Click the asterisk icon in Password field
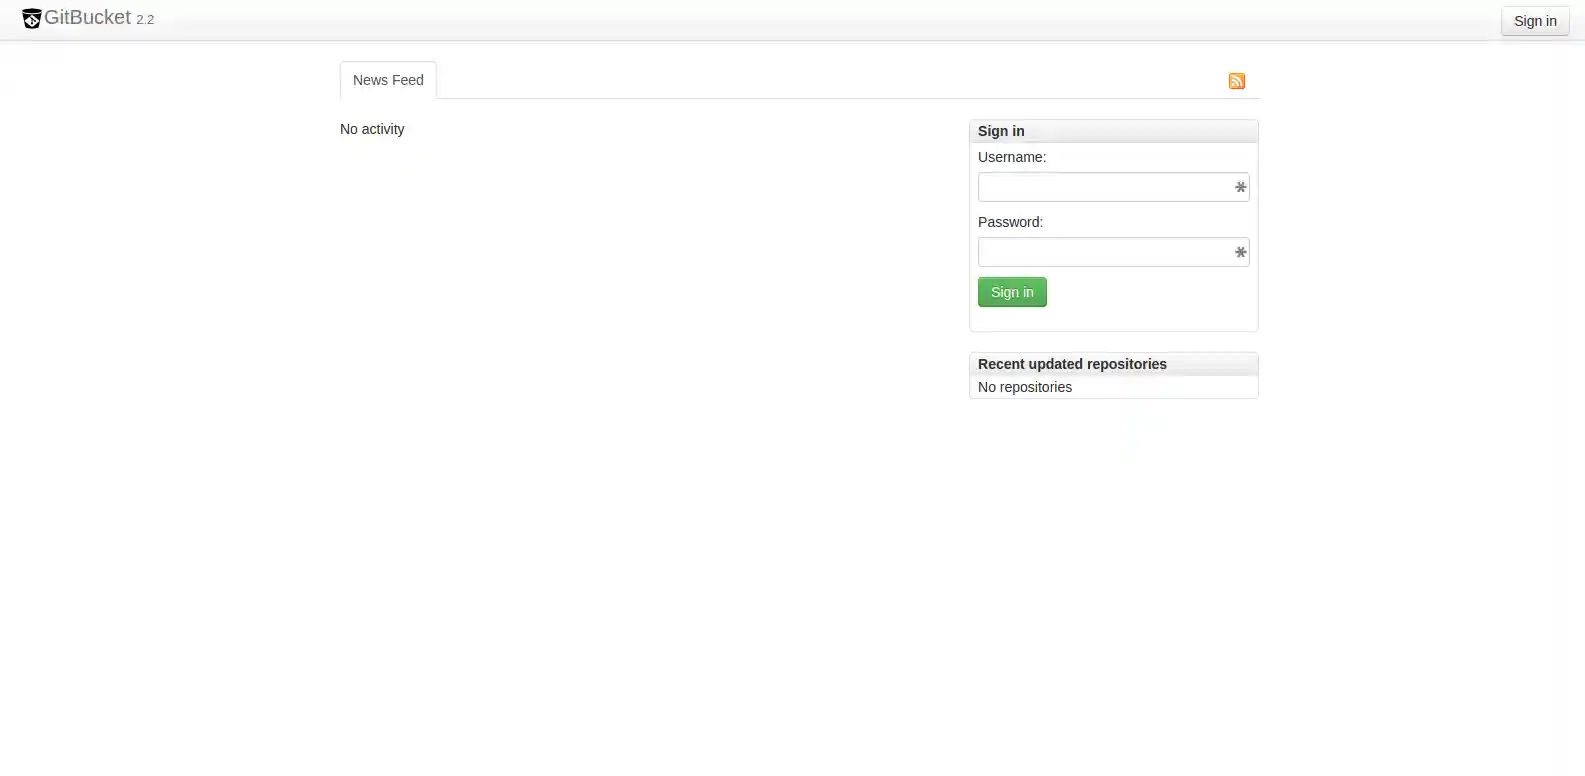 point(1240,252)
